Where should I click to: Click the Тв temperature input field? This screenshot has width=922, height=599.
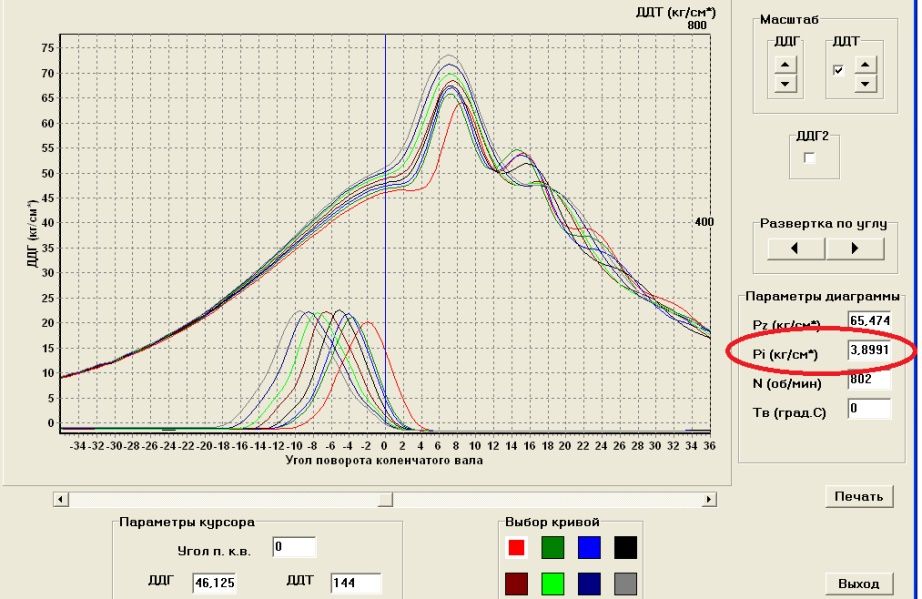pyautogui.click(x=868, y=408)
